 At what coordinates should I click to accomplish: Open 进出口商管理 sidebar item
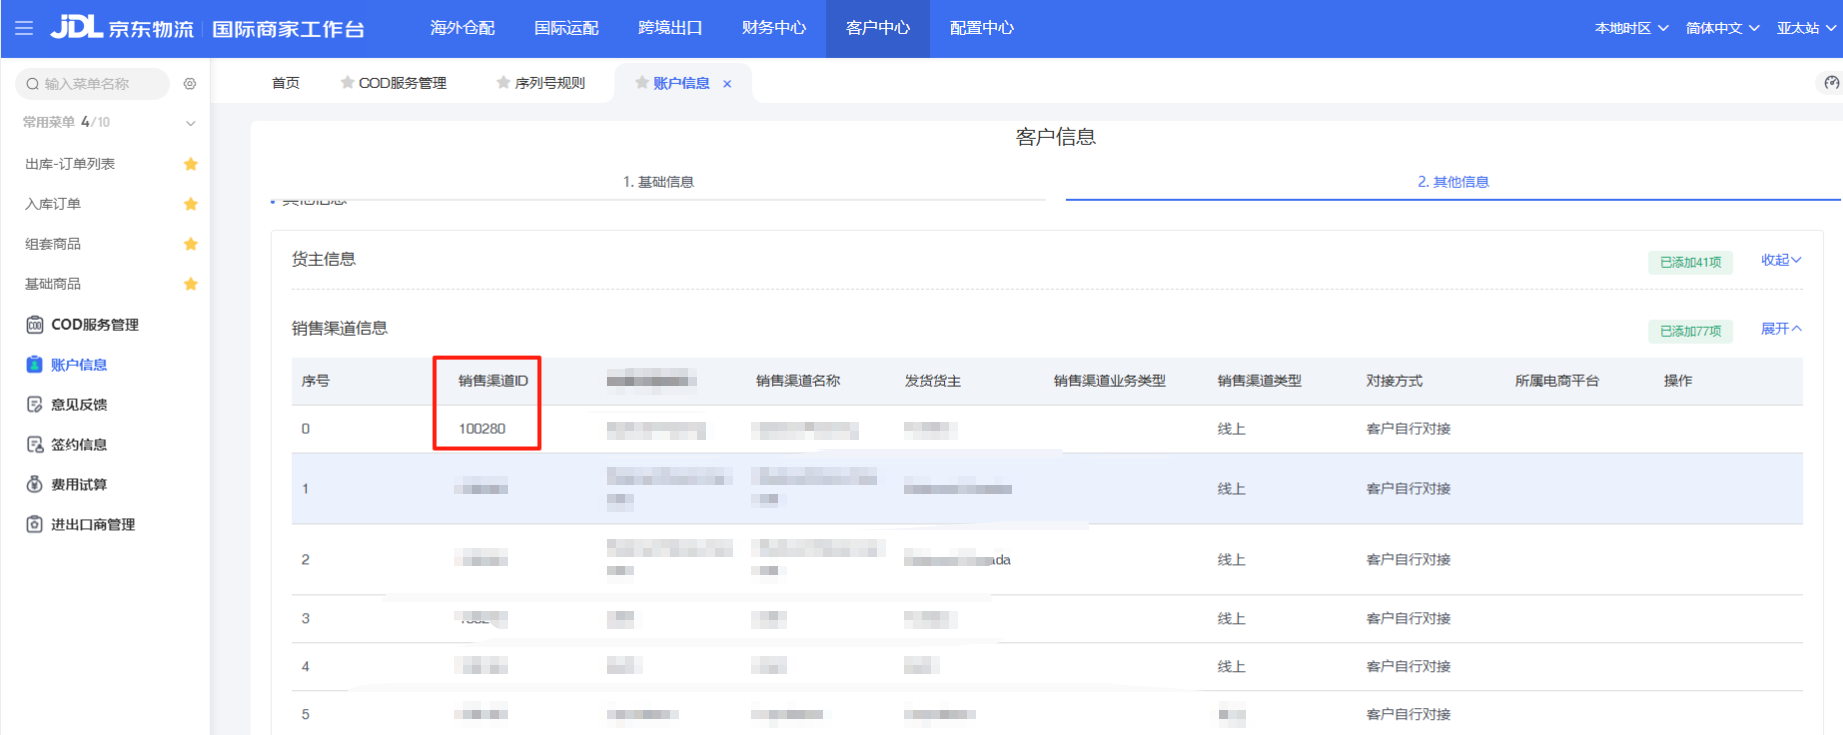(x=93, y=525)
